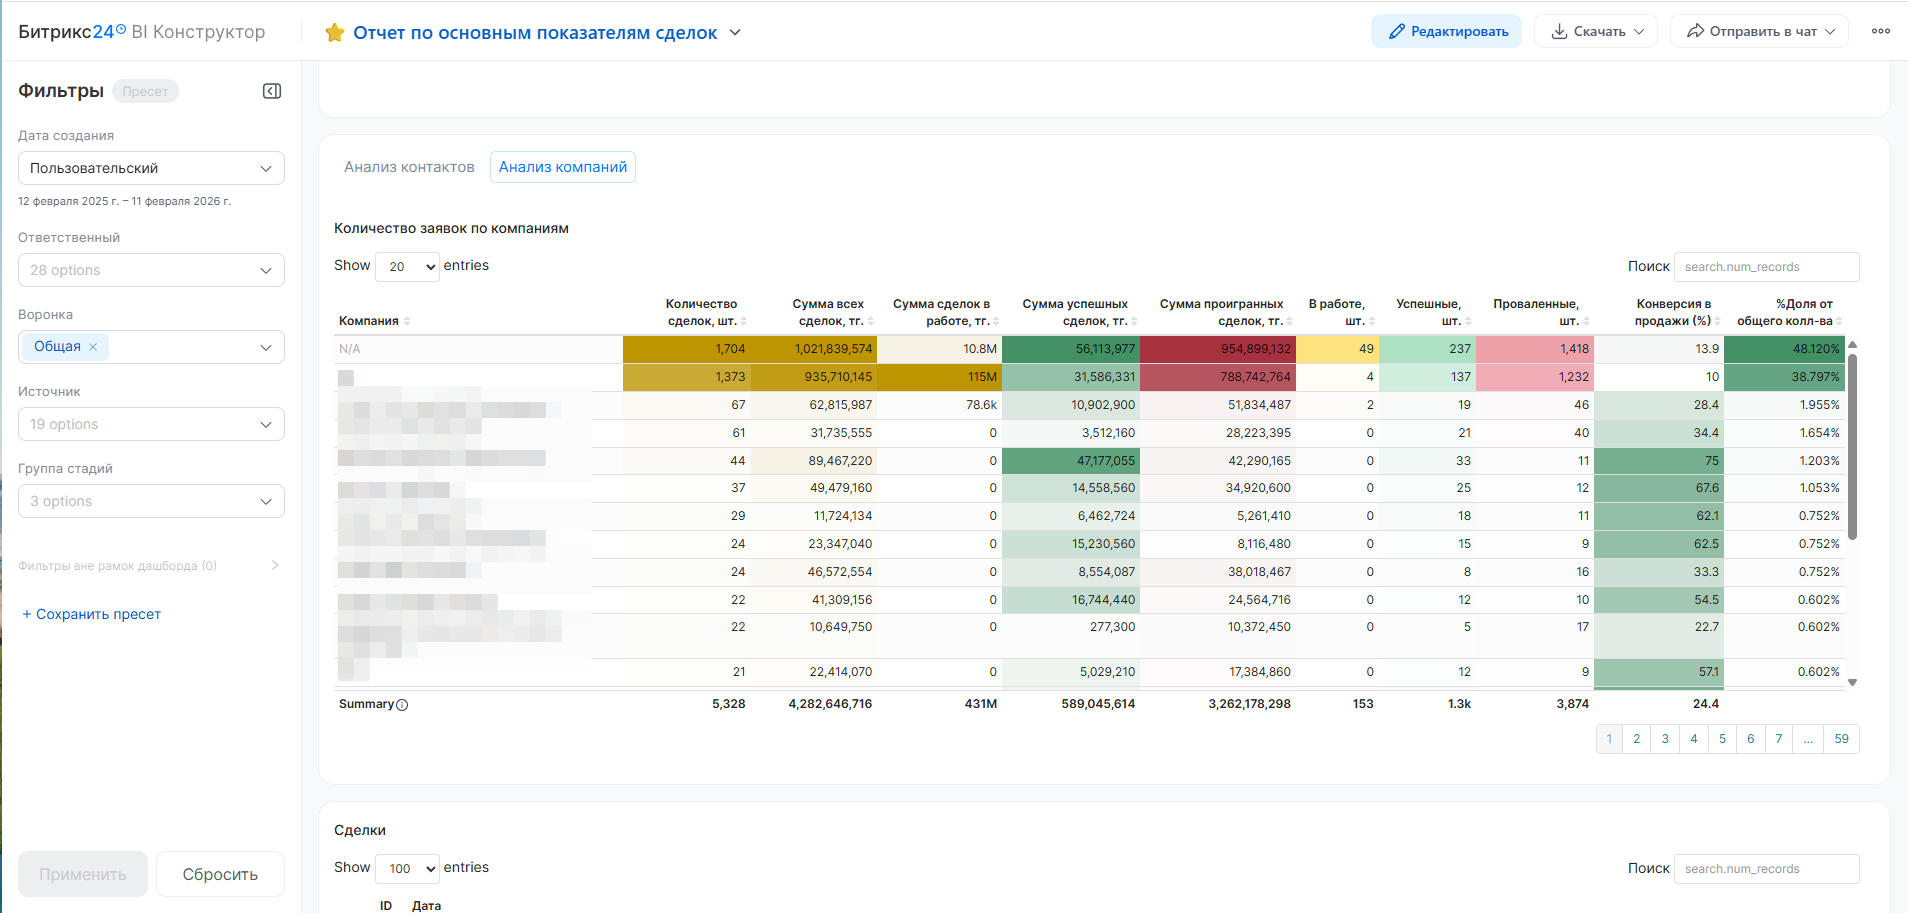Select the Анализ компаний tab
This screenshot has height=913, width=1908.
(x=562, y=167)
